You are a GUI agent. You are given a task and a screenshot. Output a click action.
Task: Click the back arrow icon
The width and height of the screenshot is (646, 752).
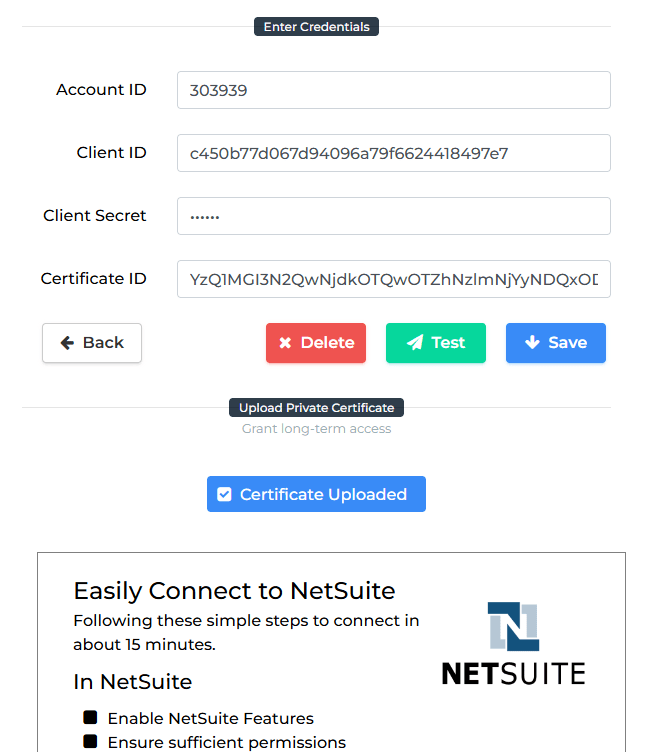coord(68,343)
